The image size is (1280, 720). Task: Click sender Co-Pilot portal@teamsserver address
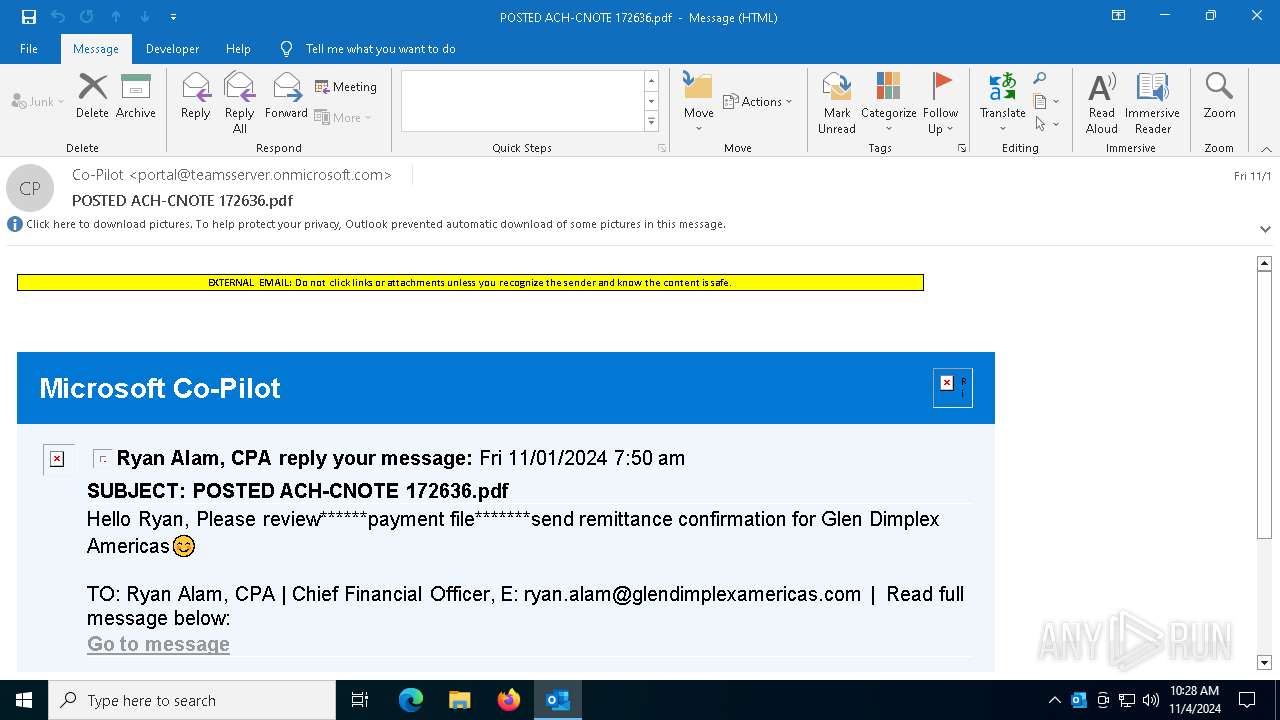232,175
